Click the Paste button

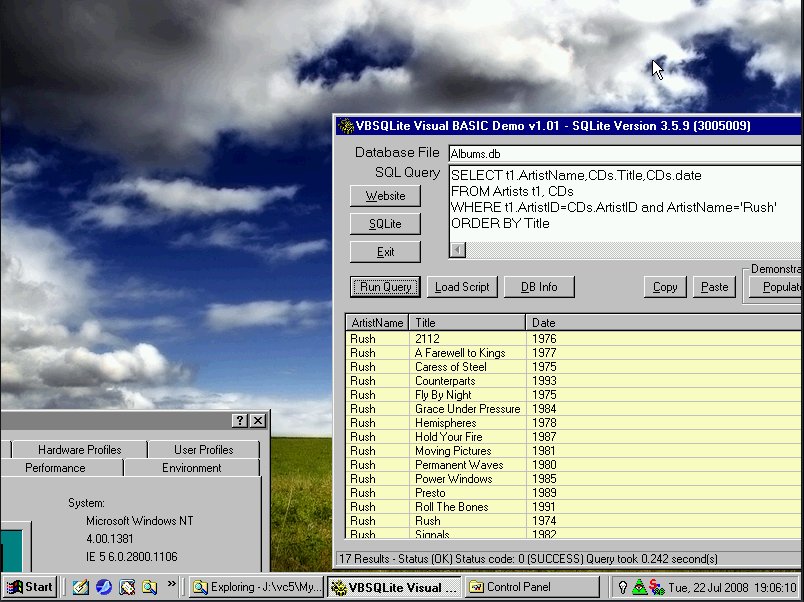tap(714, 287)
